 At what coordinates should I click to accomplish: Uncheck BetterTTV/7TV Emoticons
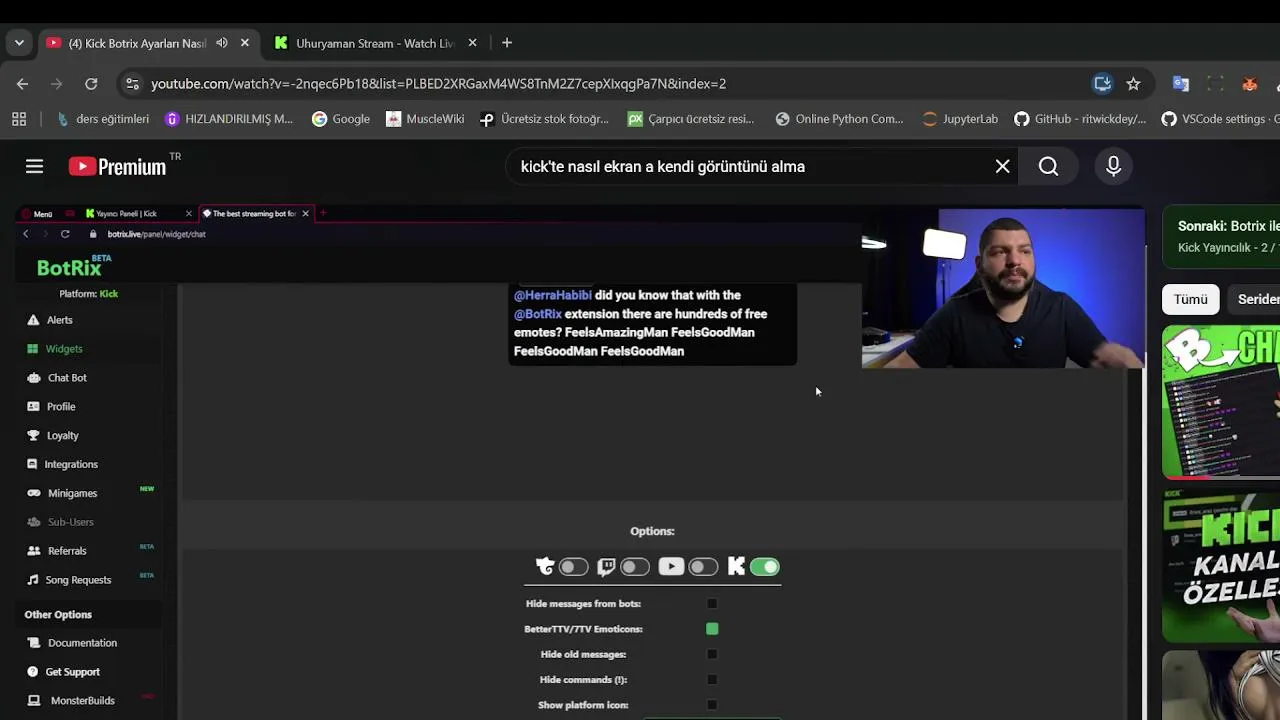point(712,629)
